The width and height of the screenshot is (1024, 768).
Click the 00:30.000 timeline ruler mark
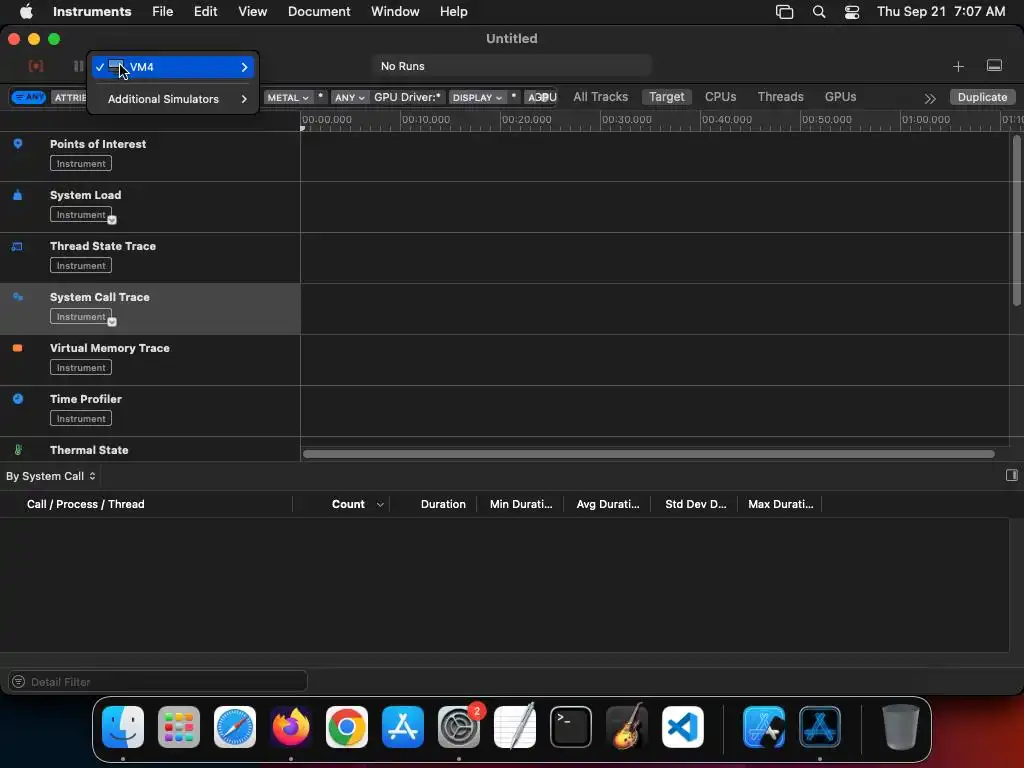626,120
